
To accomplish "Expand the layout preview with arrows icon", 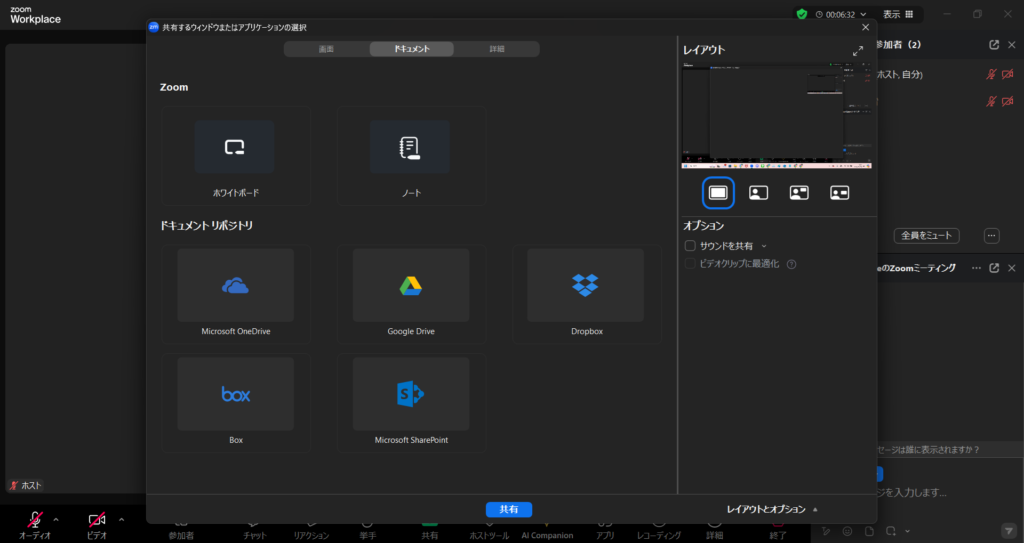I will (x=858, y=50).
